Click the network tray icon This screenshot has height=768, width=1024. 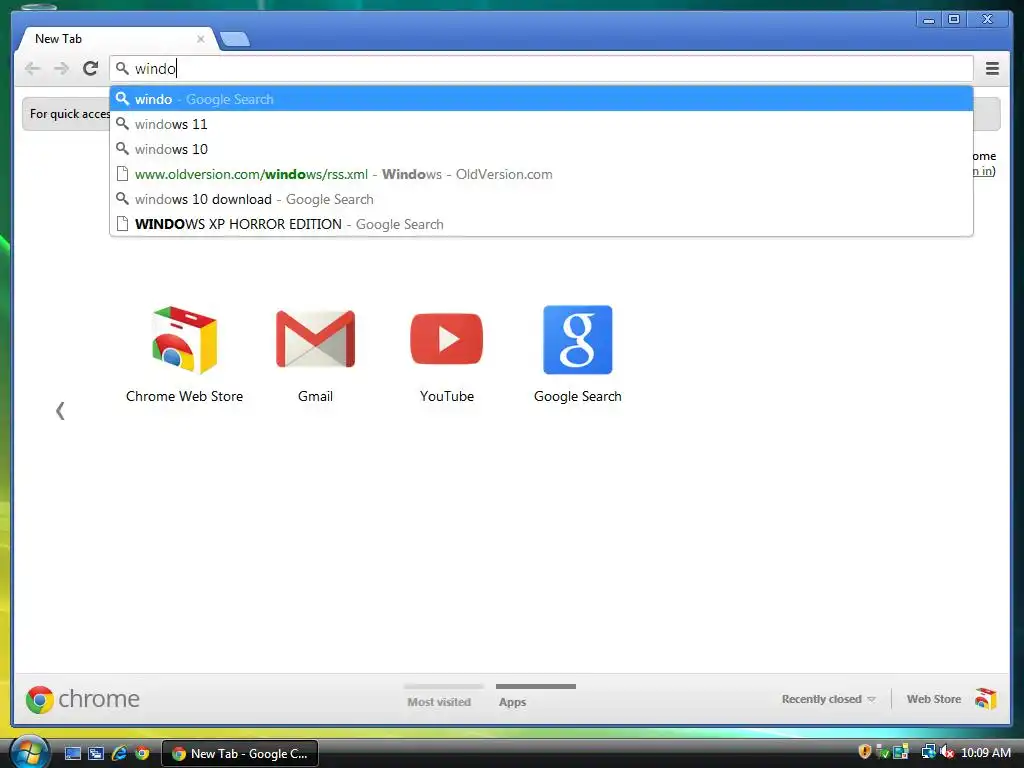pos(928,752)
